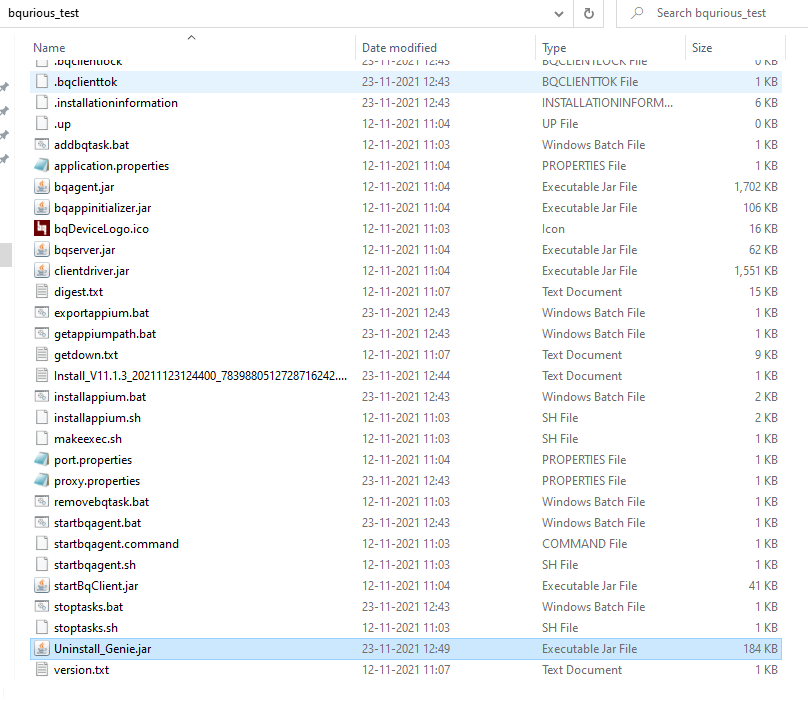Viewport: 808px width, 702px height.
Task: Select the file named startbqagent.sh
Action: (95, 565)
